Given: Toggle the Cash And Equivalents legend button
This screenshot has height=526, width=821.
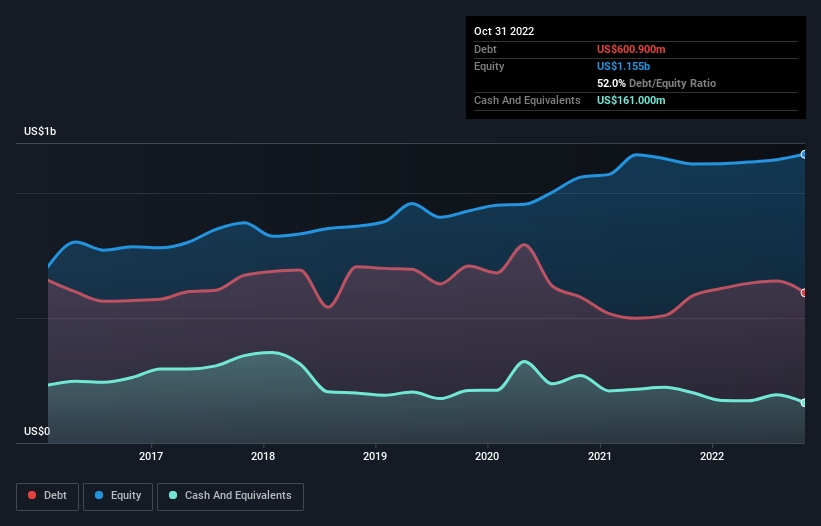Looking at the screenshot, I should point(230,496).
